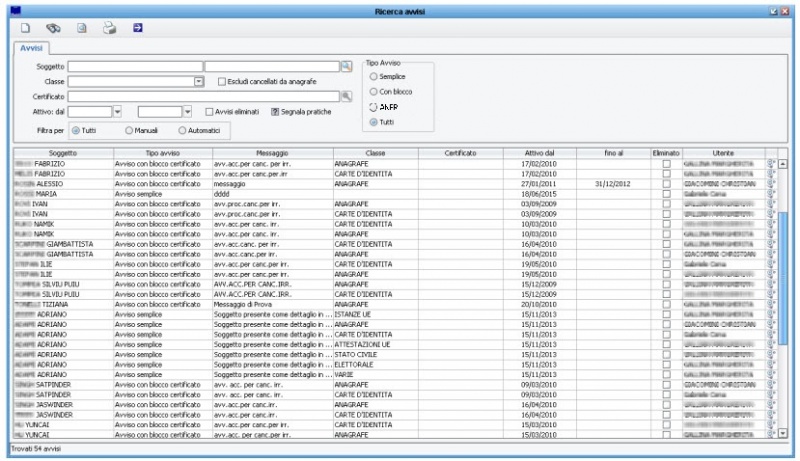Tick the Avvisi eliminati checkbox
The width and height of the screenshot is (800, 461).
[x=209, y=111]
